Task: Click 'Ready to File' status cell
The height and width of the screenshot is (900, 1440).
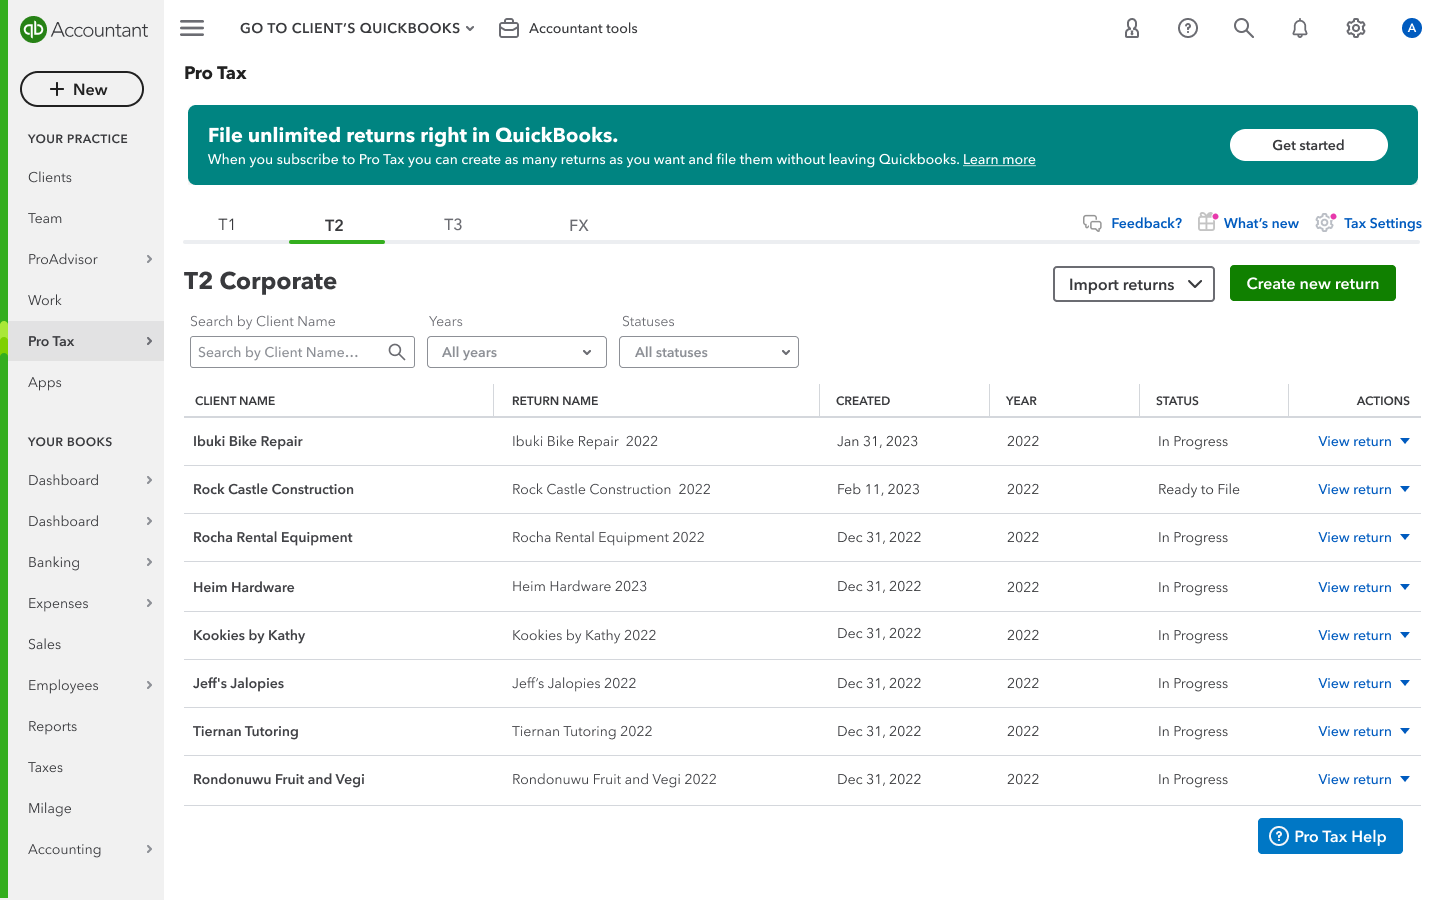Action: 1199,489
